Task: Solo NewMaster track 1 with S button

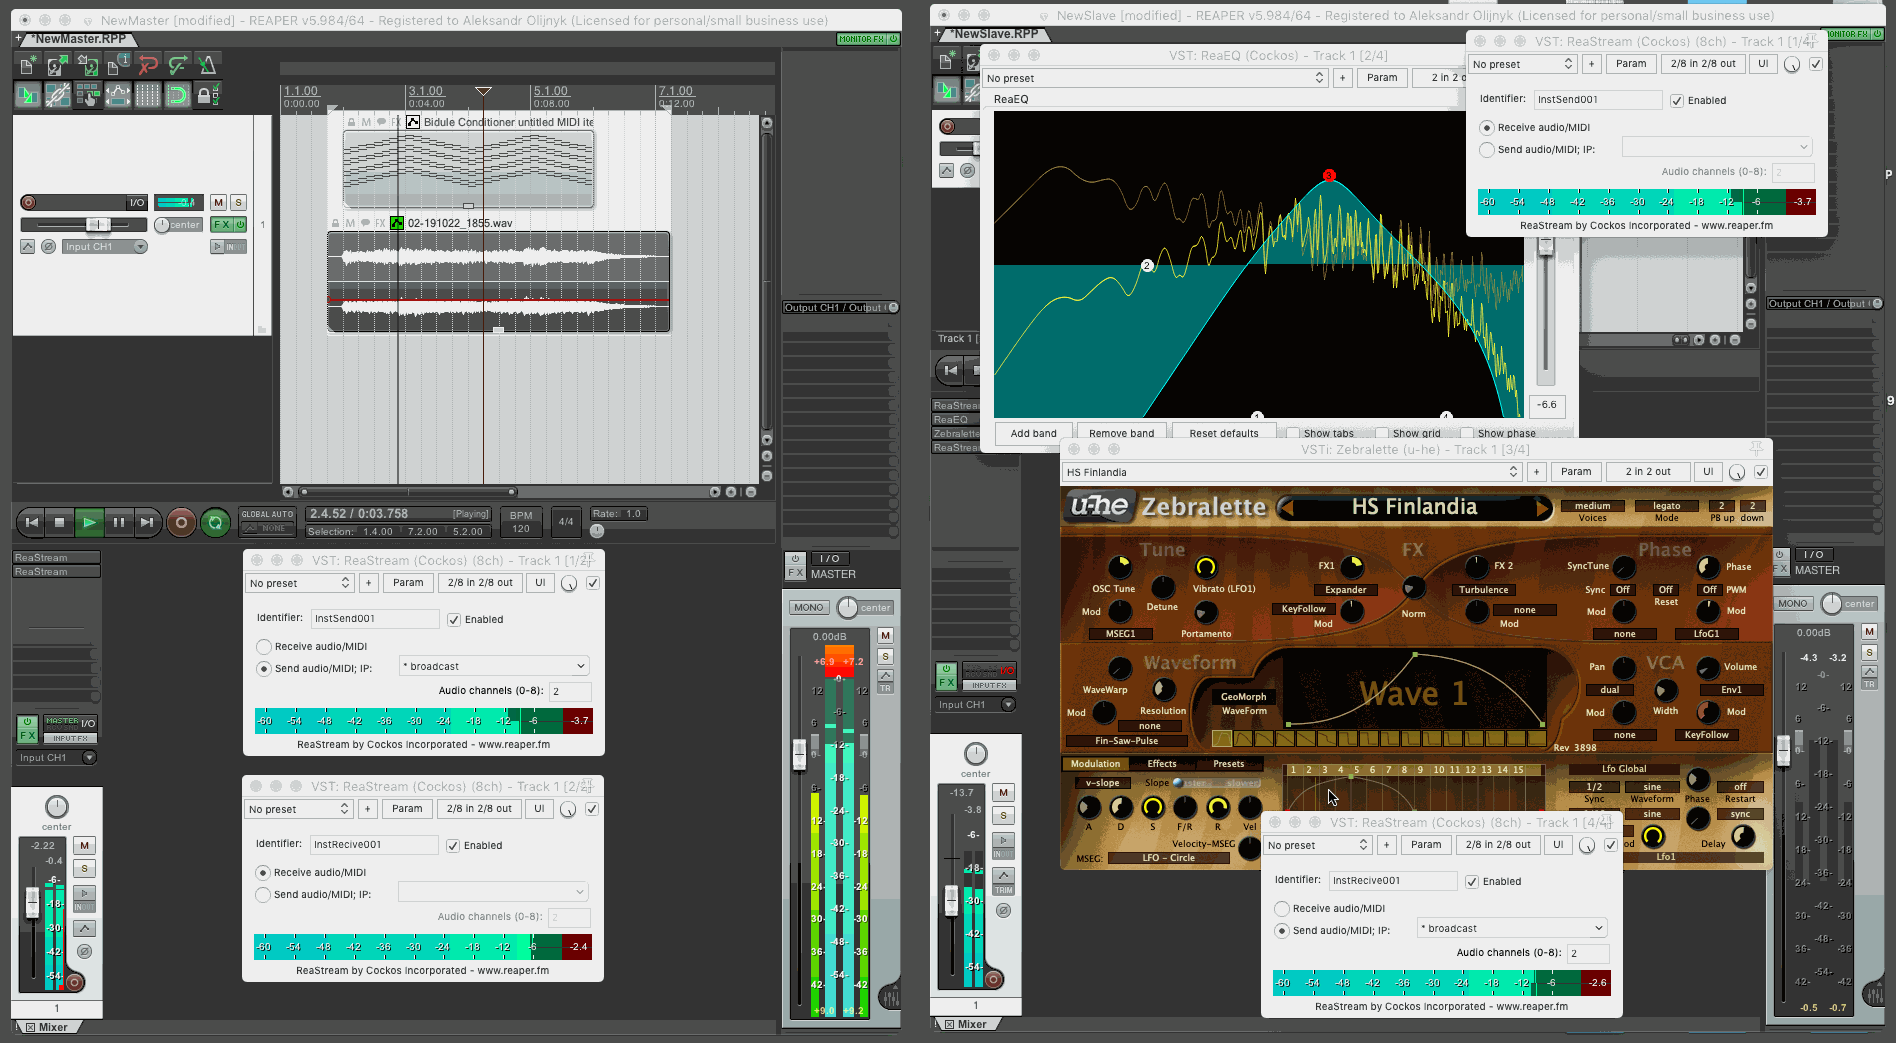Action: point(238,202)
